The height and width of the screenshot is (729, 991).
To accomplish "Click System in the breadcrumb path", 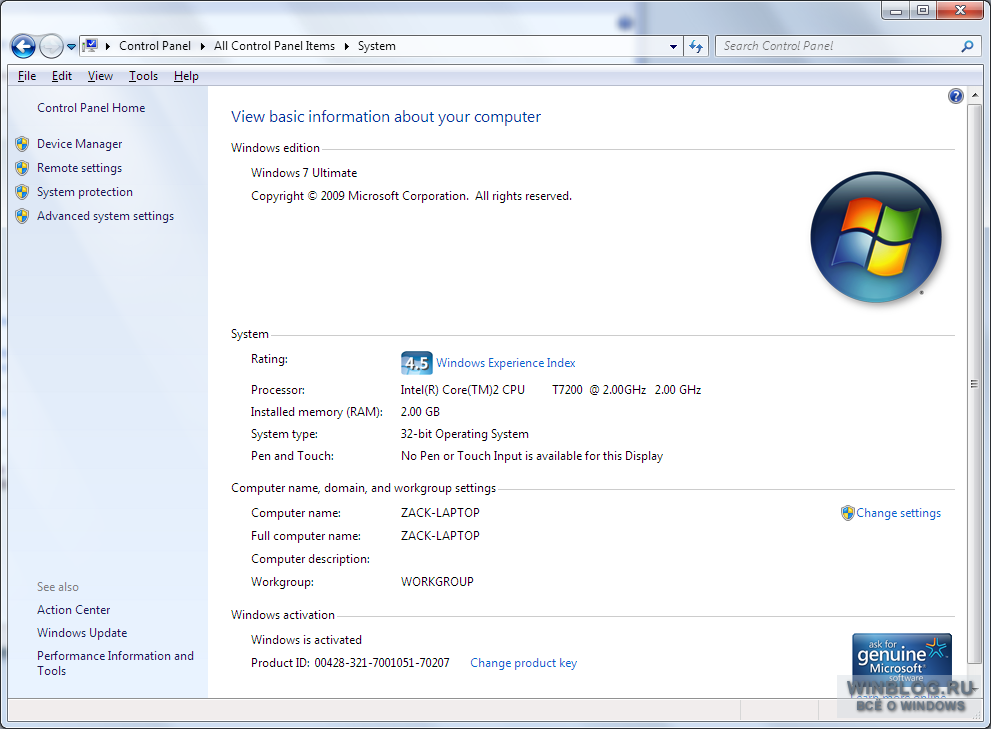I will [x=377, y=46].
